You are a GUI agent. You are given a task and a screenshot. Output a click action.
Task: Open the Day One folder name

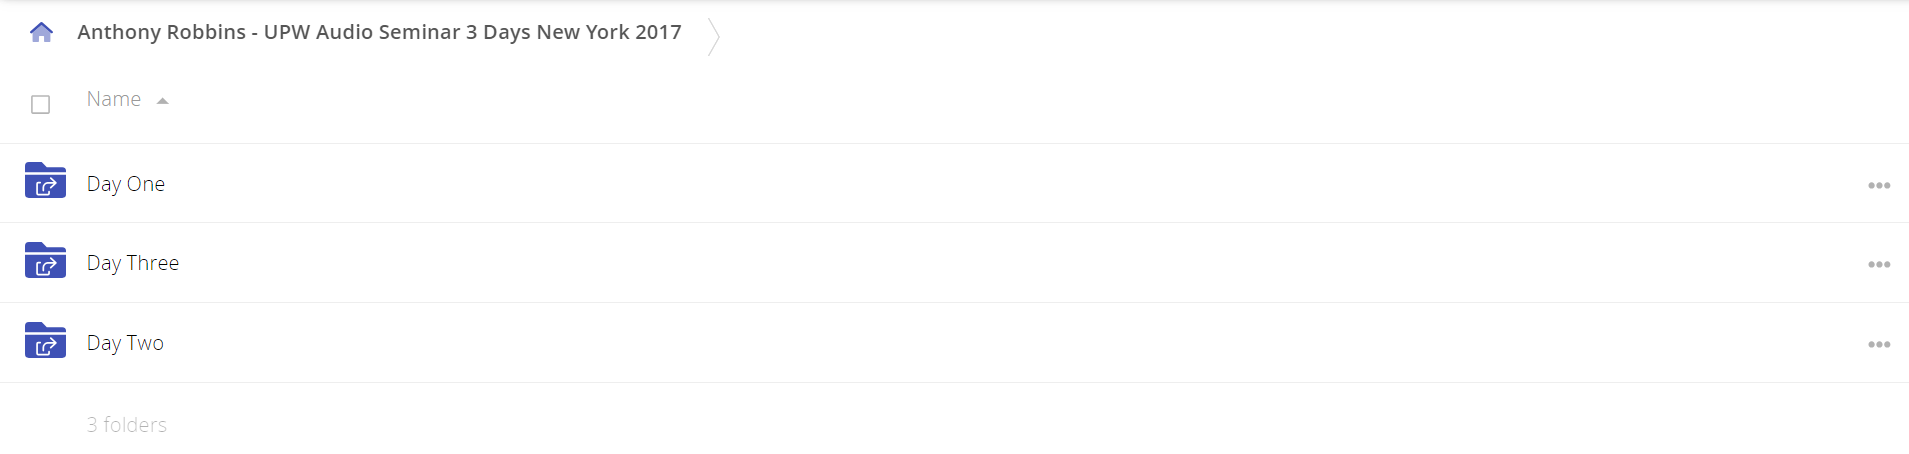(126, 184)
